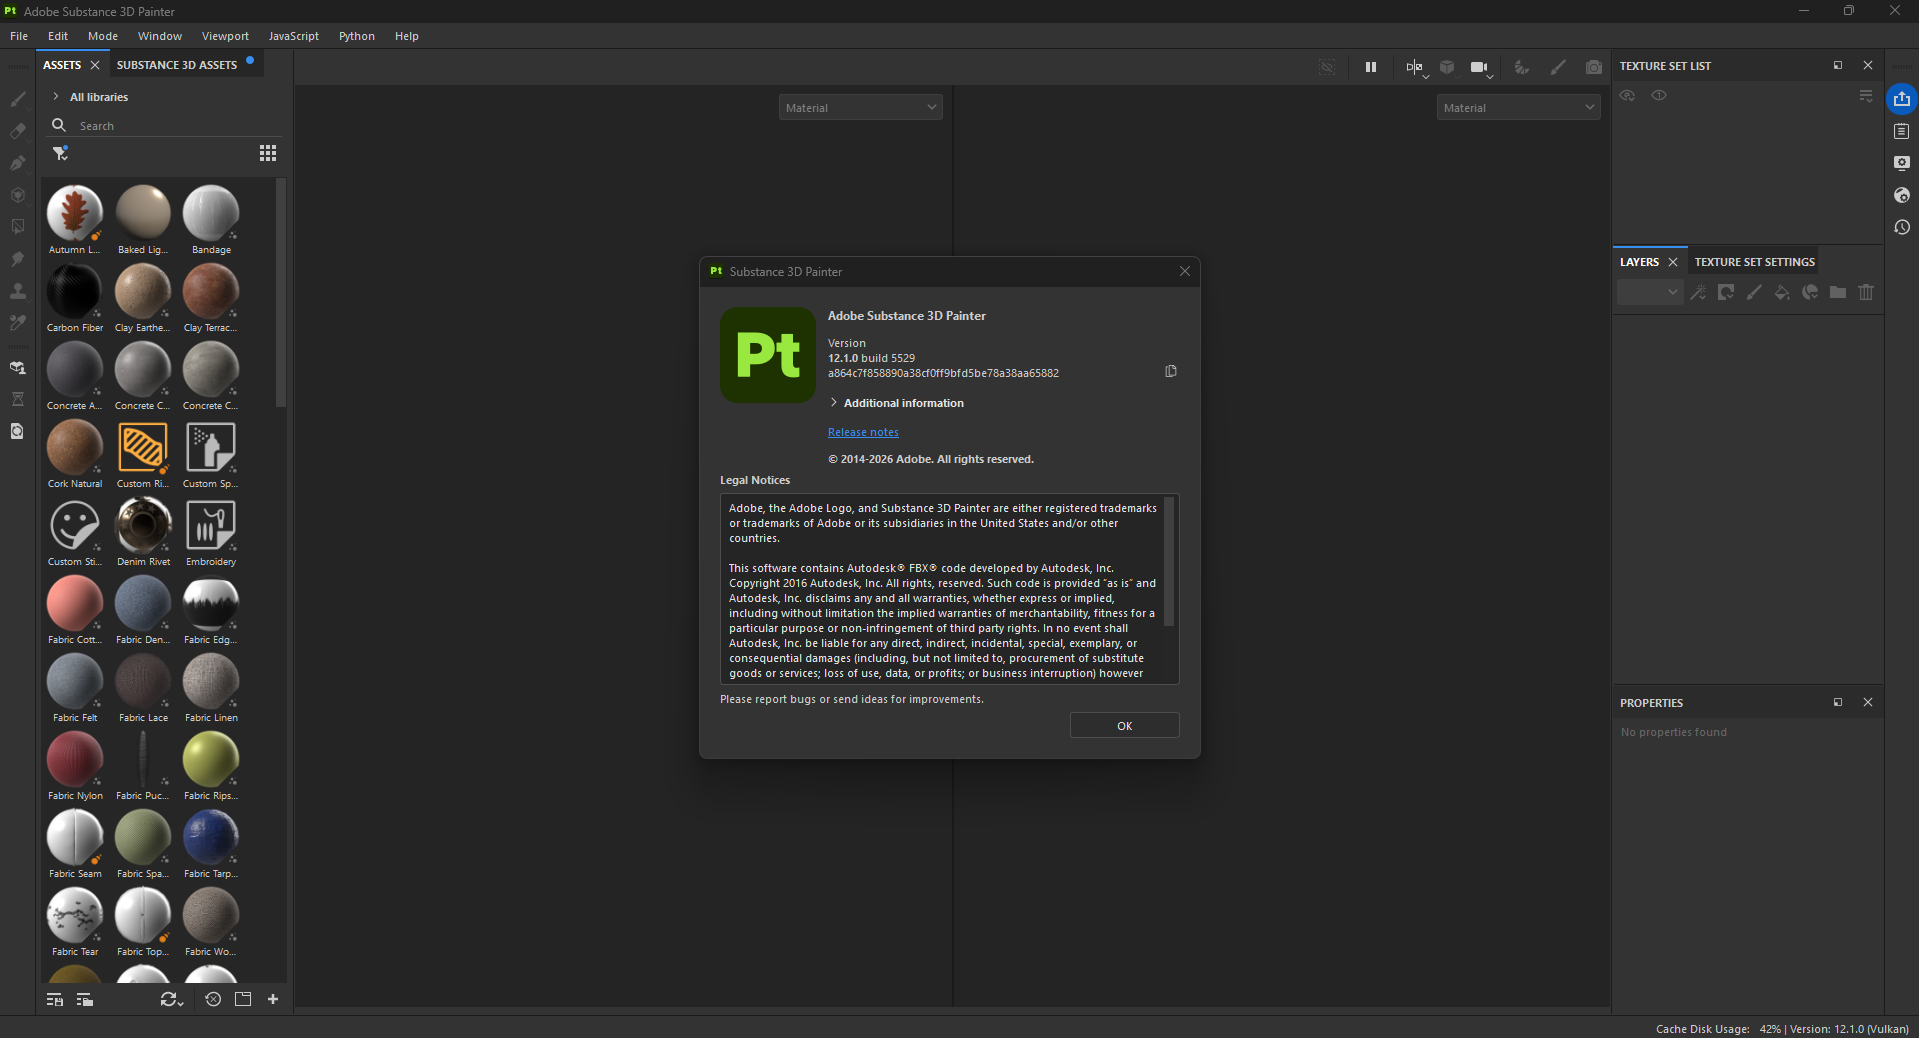Open the Log notepad icon in right dock

tap(1902, 131)
